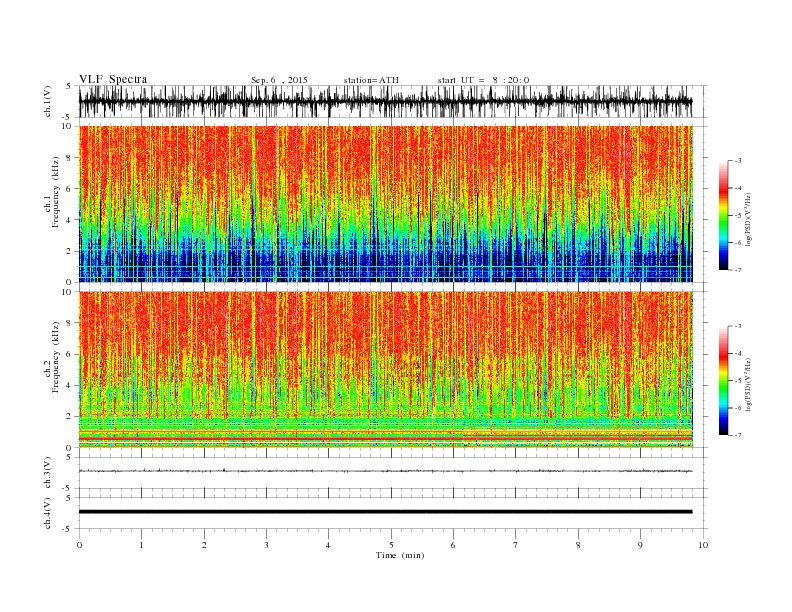Screen dimensions: 792x612
Task: Click the "2" kHz tick of ch.2 frequency axis
Action: (x=70, y=417)
